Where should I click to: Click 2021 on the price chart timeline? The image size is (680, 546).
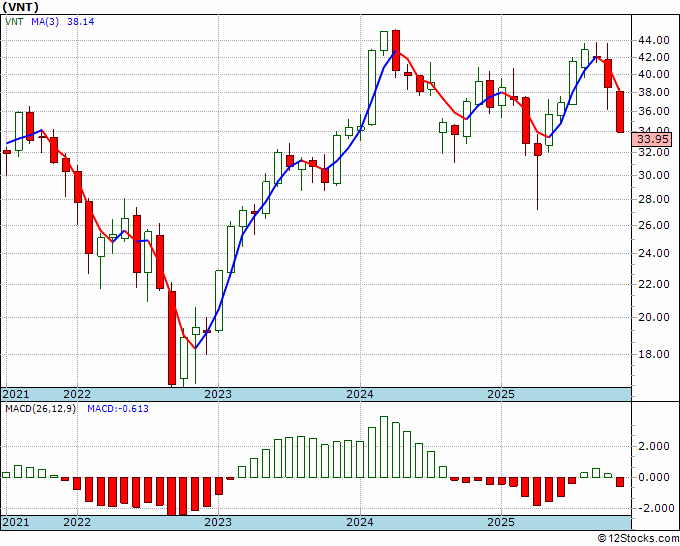[16, 394]
